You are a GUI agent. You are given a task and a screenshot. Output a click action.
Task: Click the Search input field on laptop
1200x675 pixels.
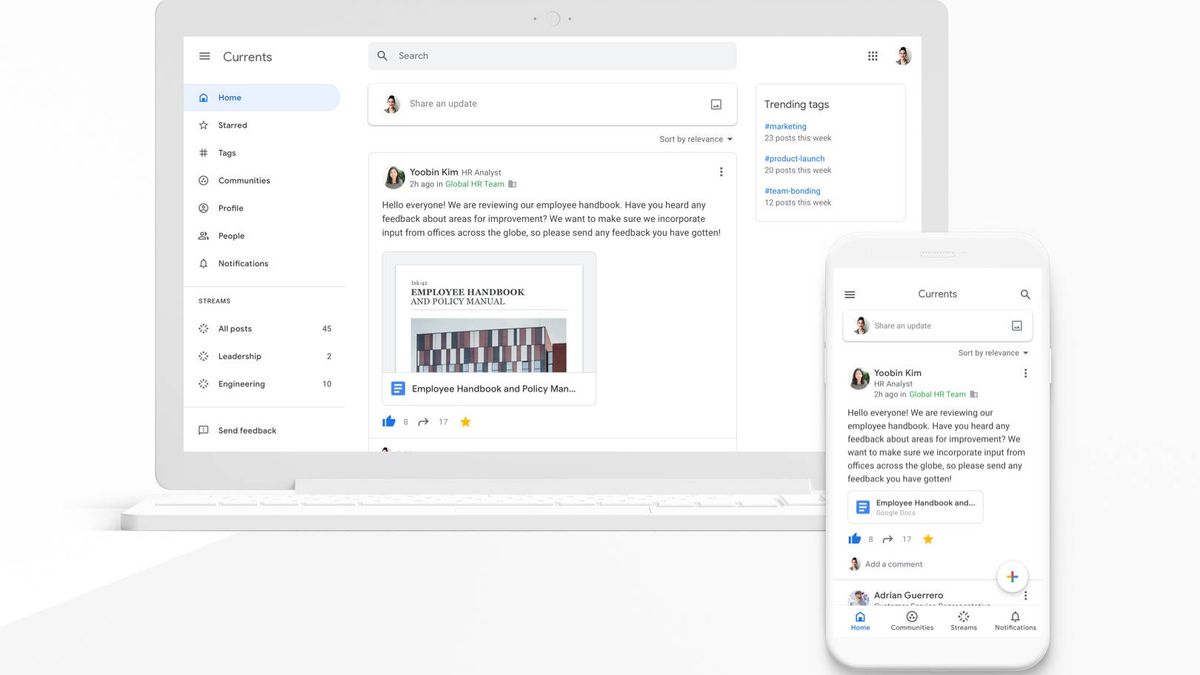pyautogui.click(x=552, y=56)
